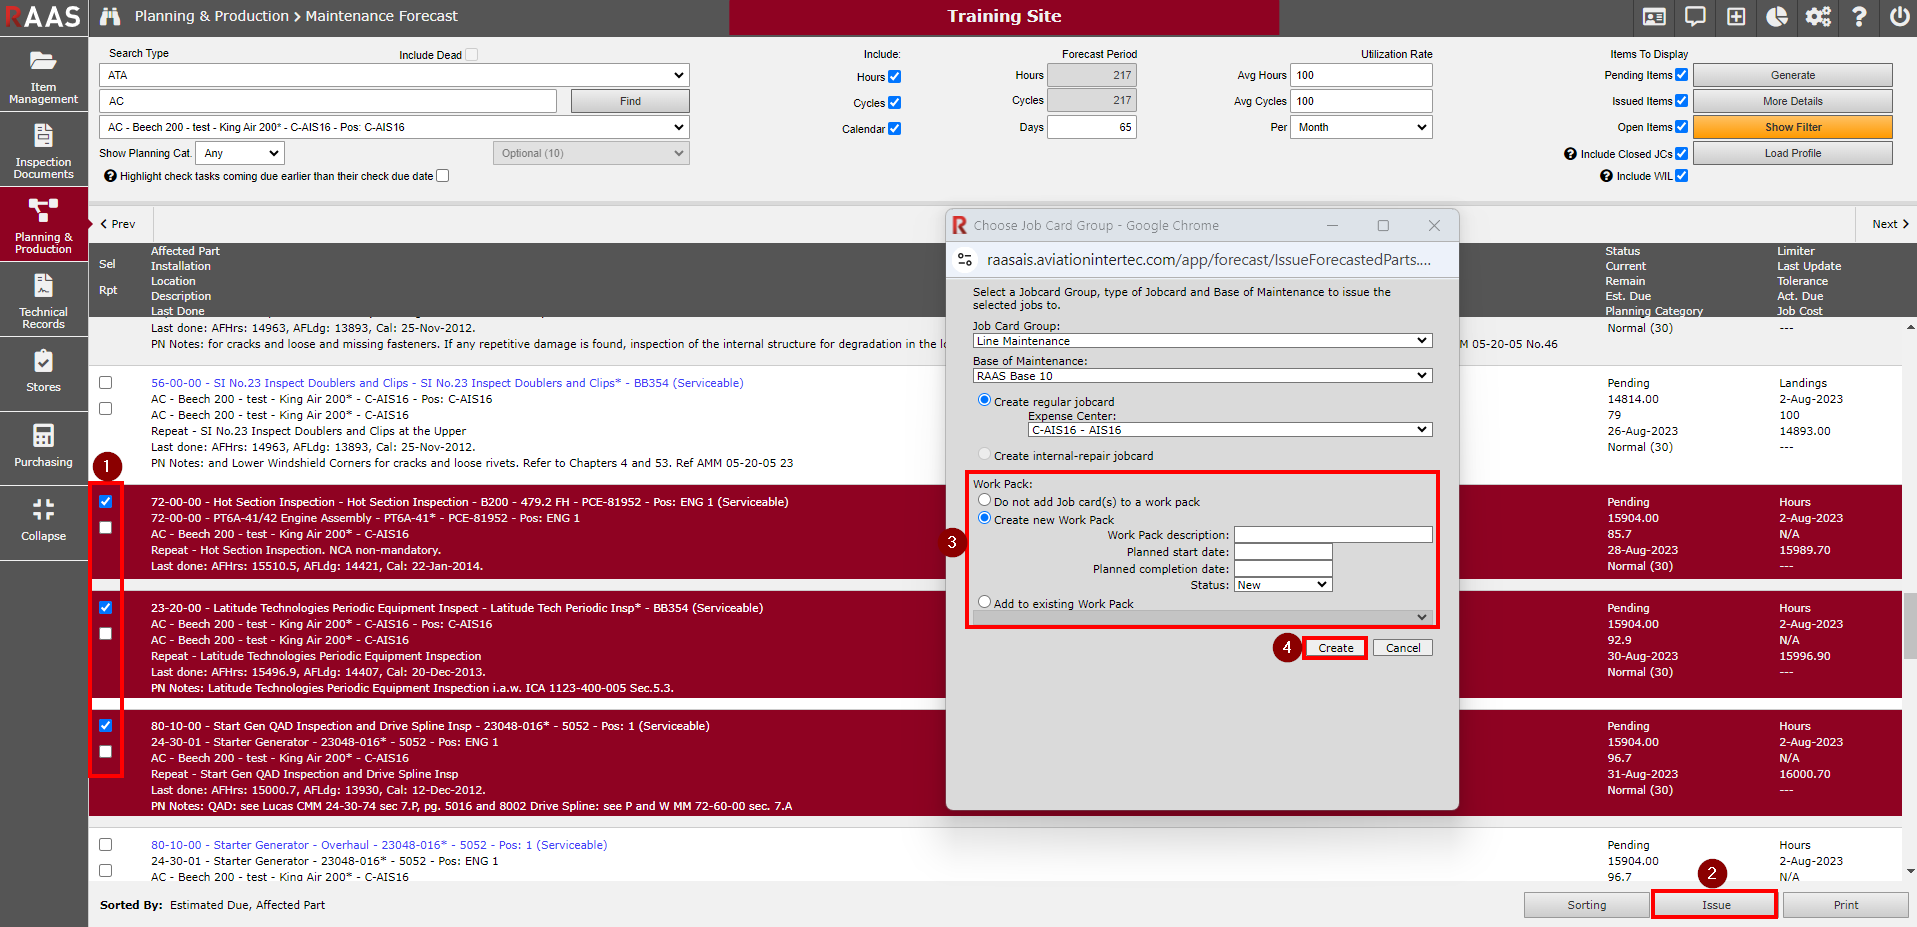This screenshot has height=927, width=1917.
Task: Go to the Next page
Action: pyautogui.click(x=1889, y=224)
